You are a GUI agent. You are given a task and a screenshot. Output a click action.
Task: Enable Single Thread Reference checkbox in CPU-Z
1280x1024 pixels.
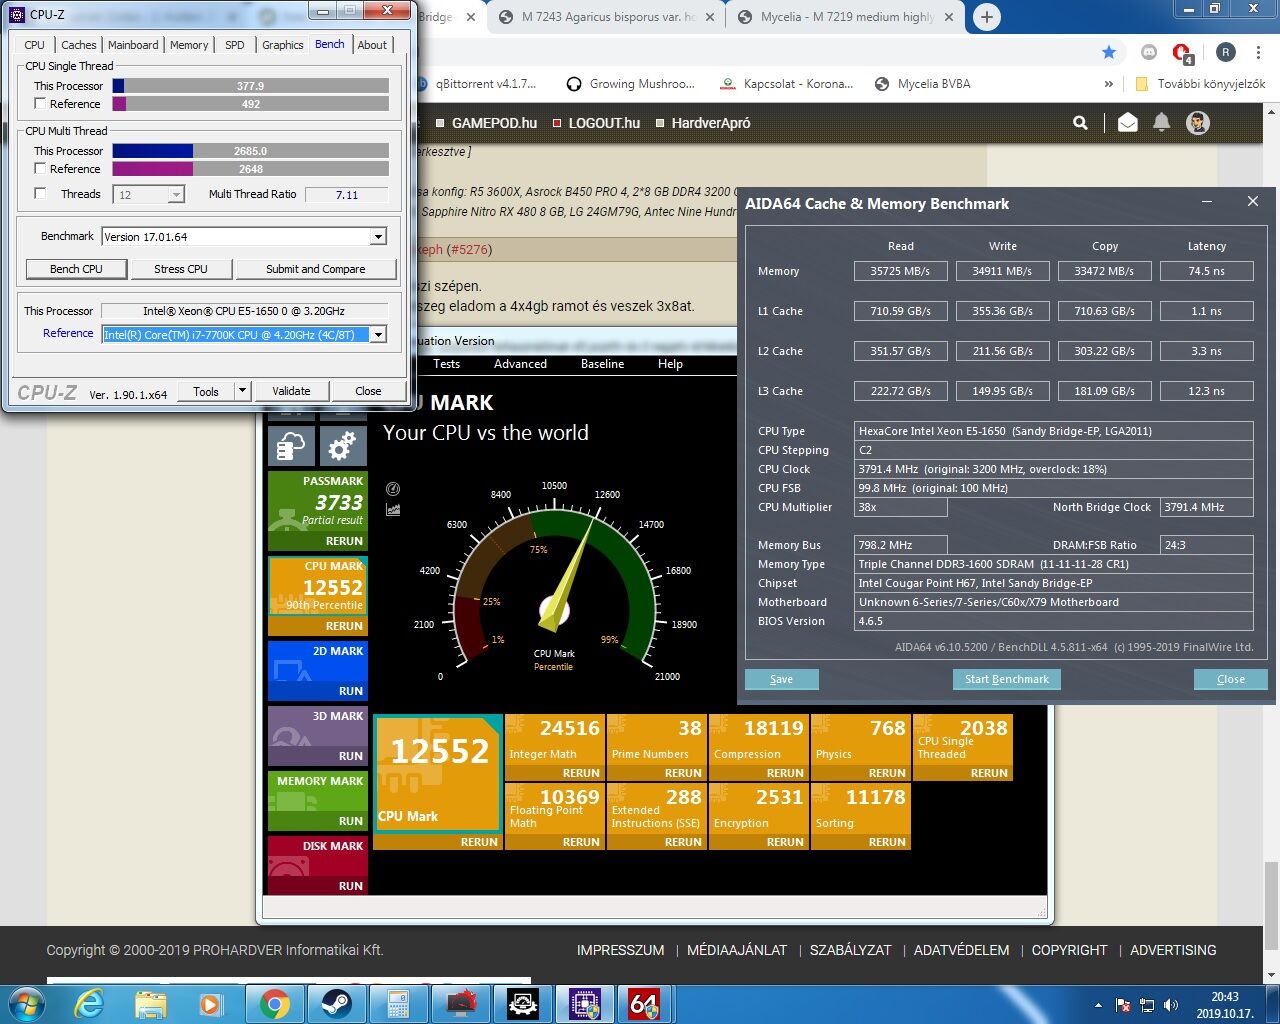[x=40, y=103]
